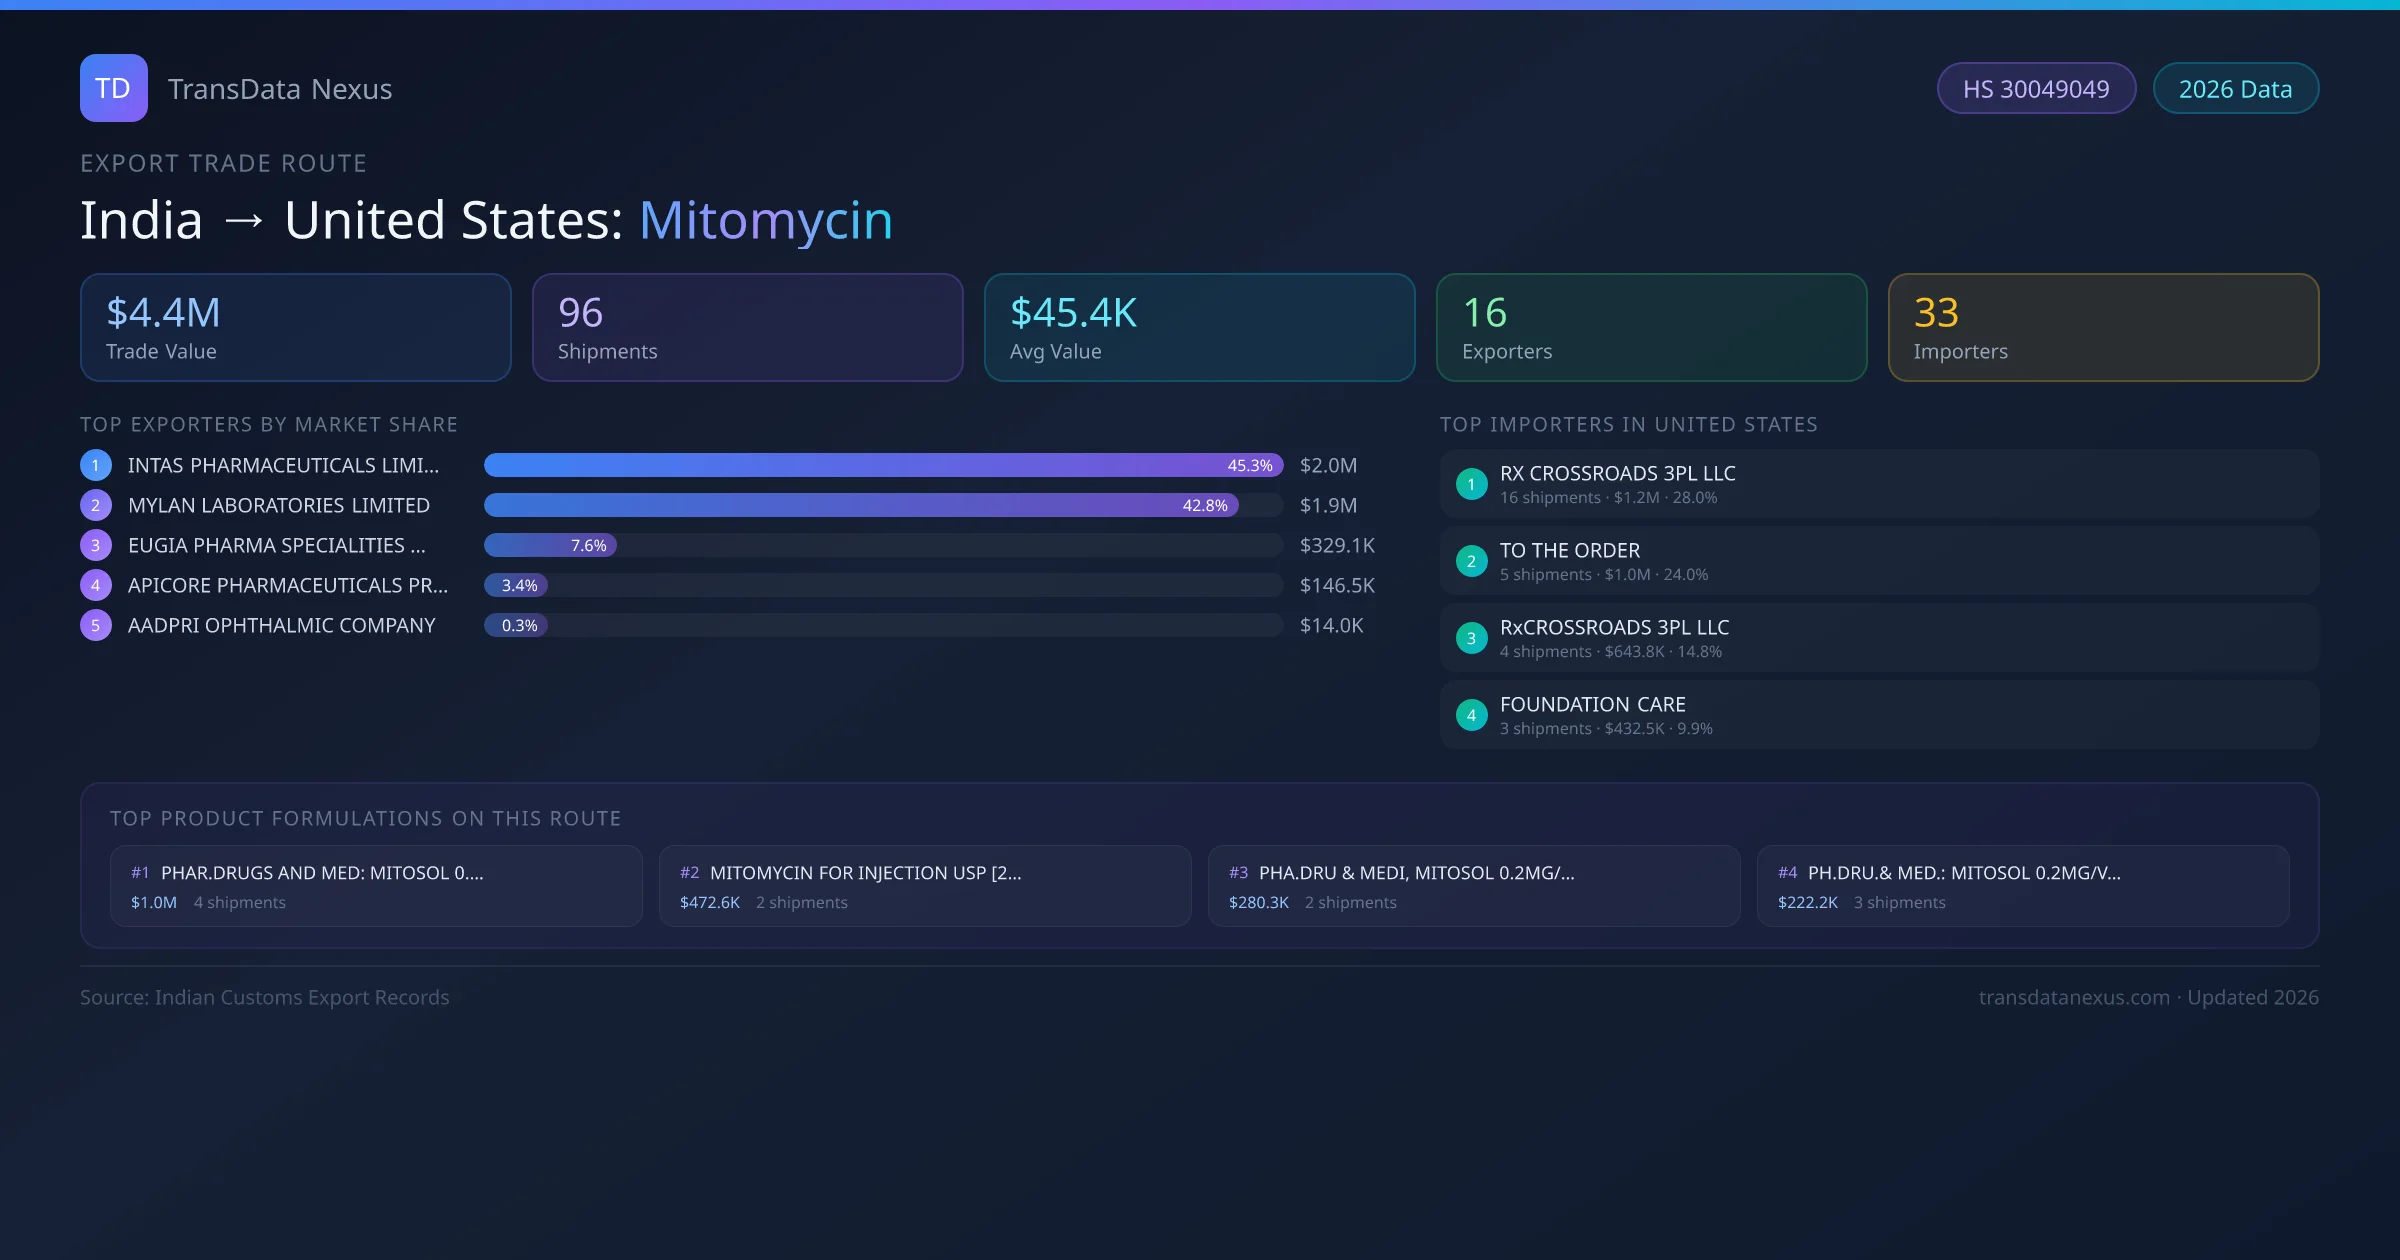Select importer badge 2 for TO THE ORDER

coord(1471,561)
